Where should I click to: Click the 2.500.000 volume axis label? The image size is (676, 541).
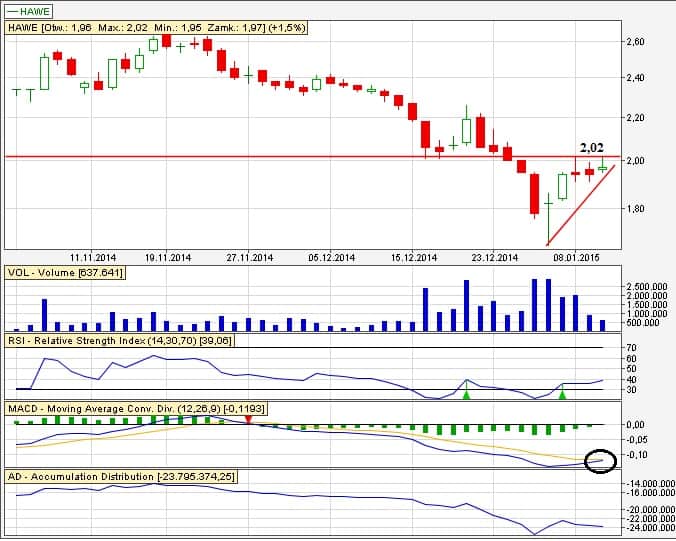click(x=647, y=287)
